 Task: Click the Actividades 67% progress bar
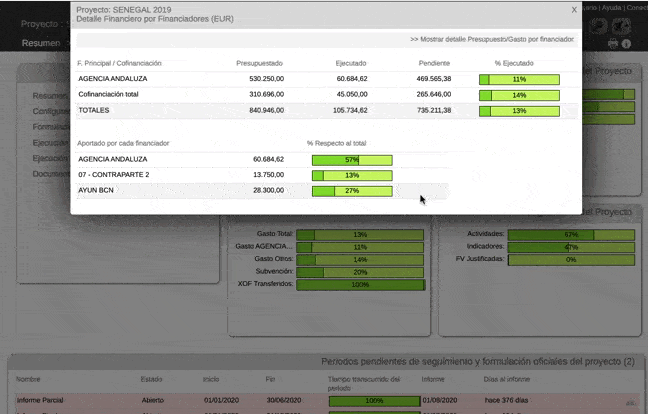point(570,234)
